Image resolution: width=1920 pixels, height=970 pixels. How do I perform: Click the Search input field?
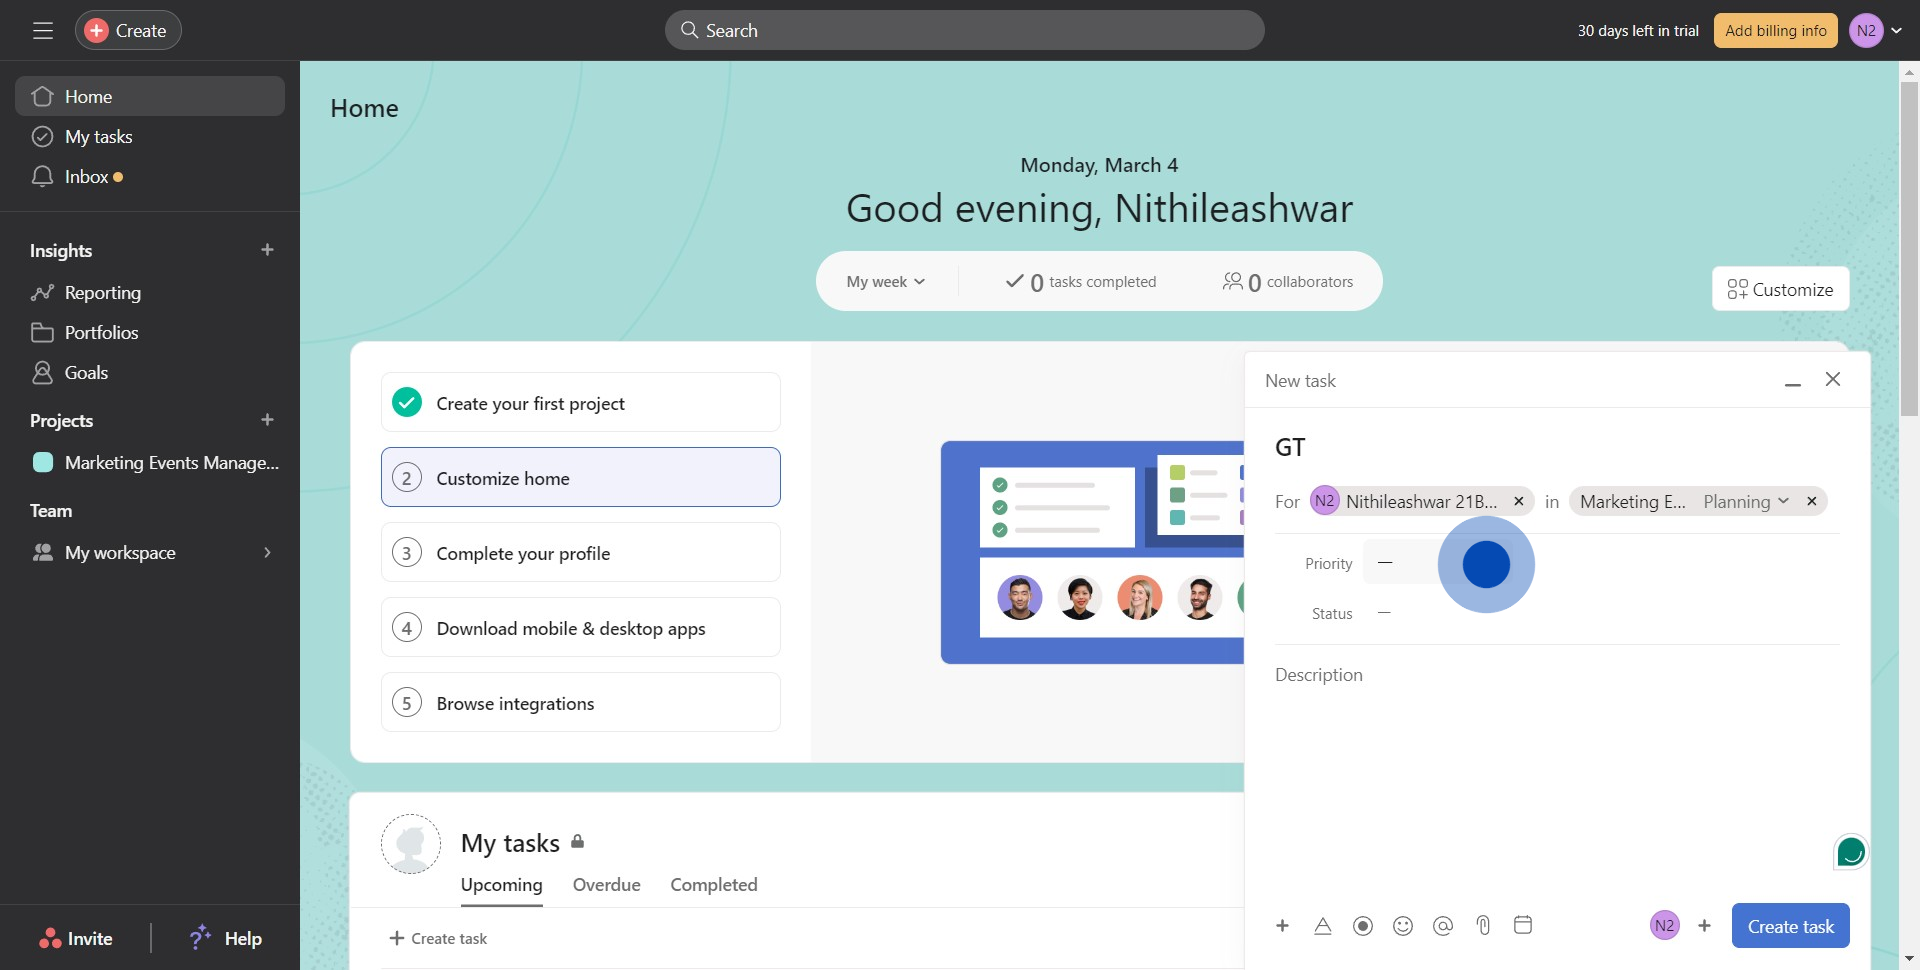[x=964, y=31]
